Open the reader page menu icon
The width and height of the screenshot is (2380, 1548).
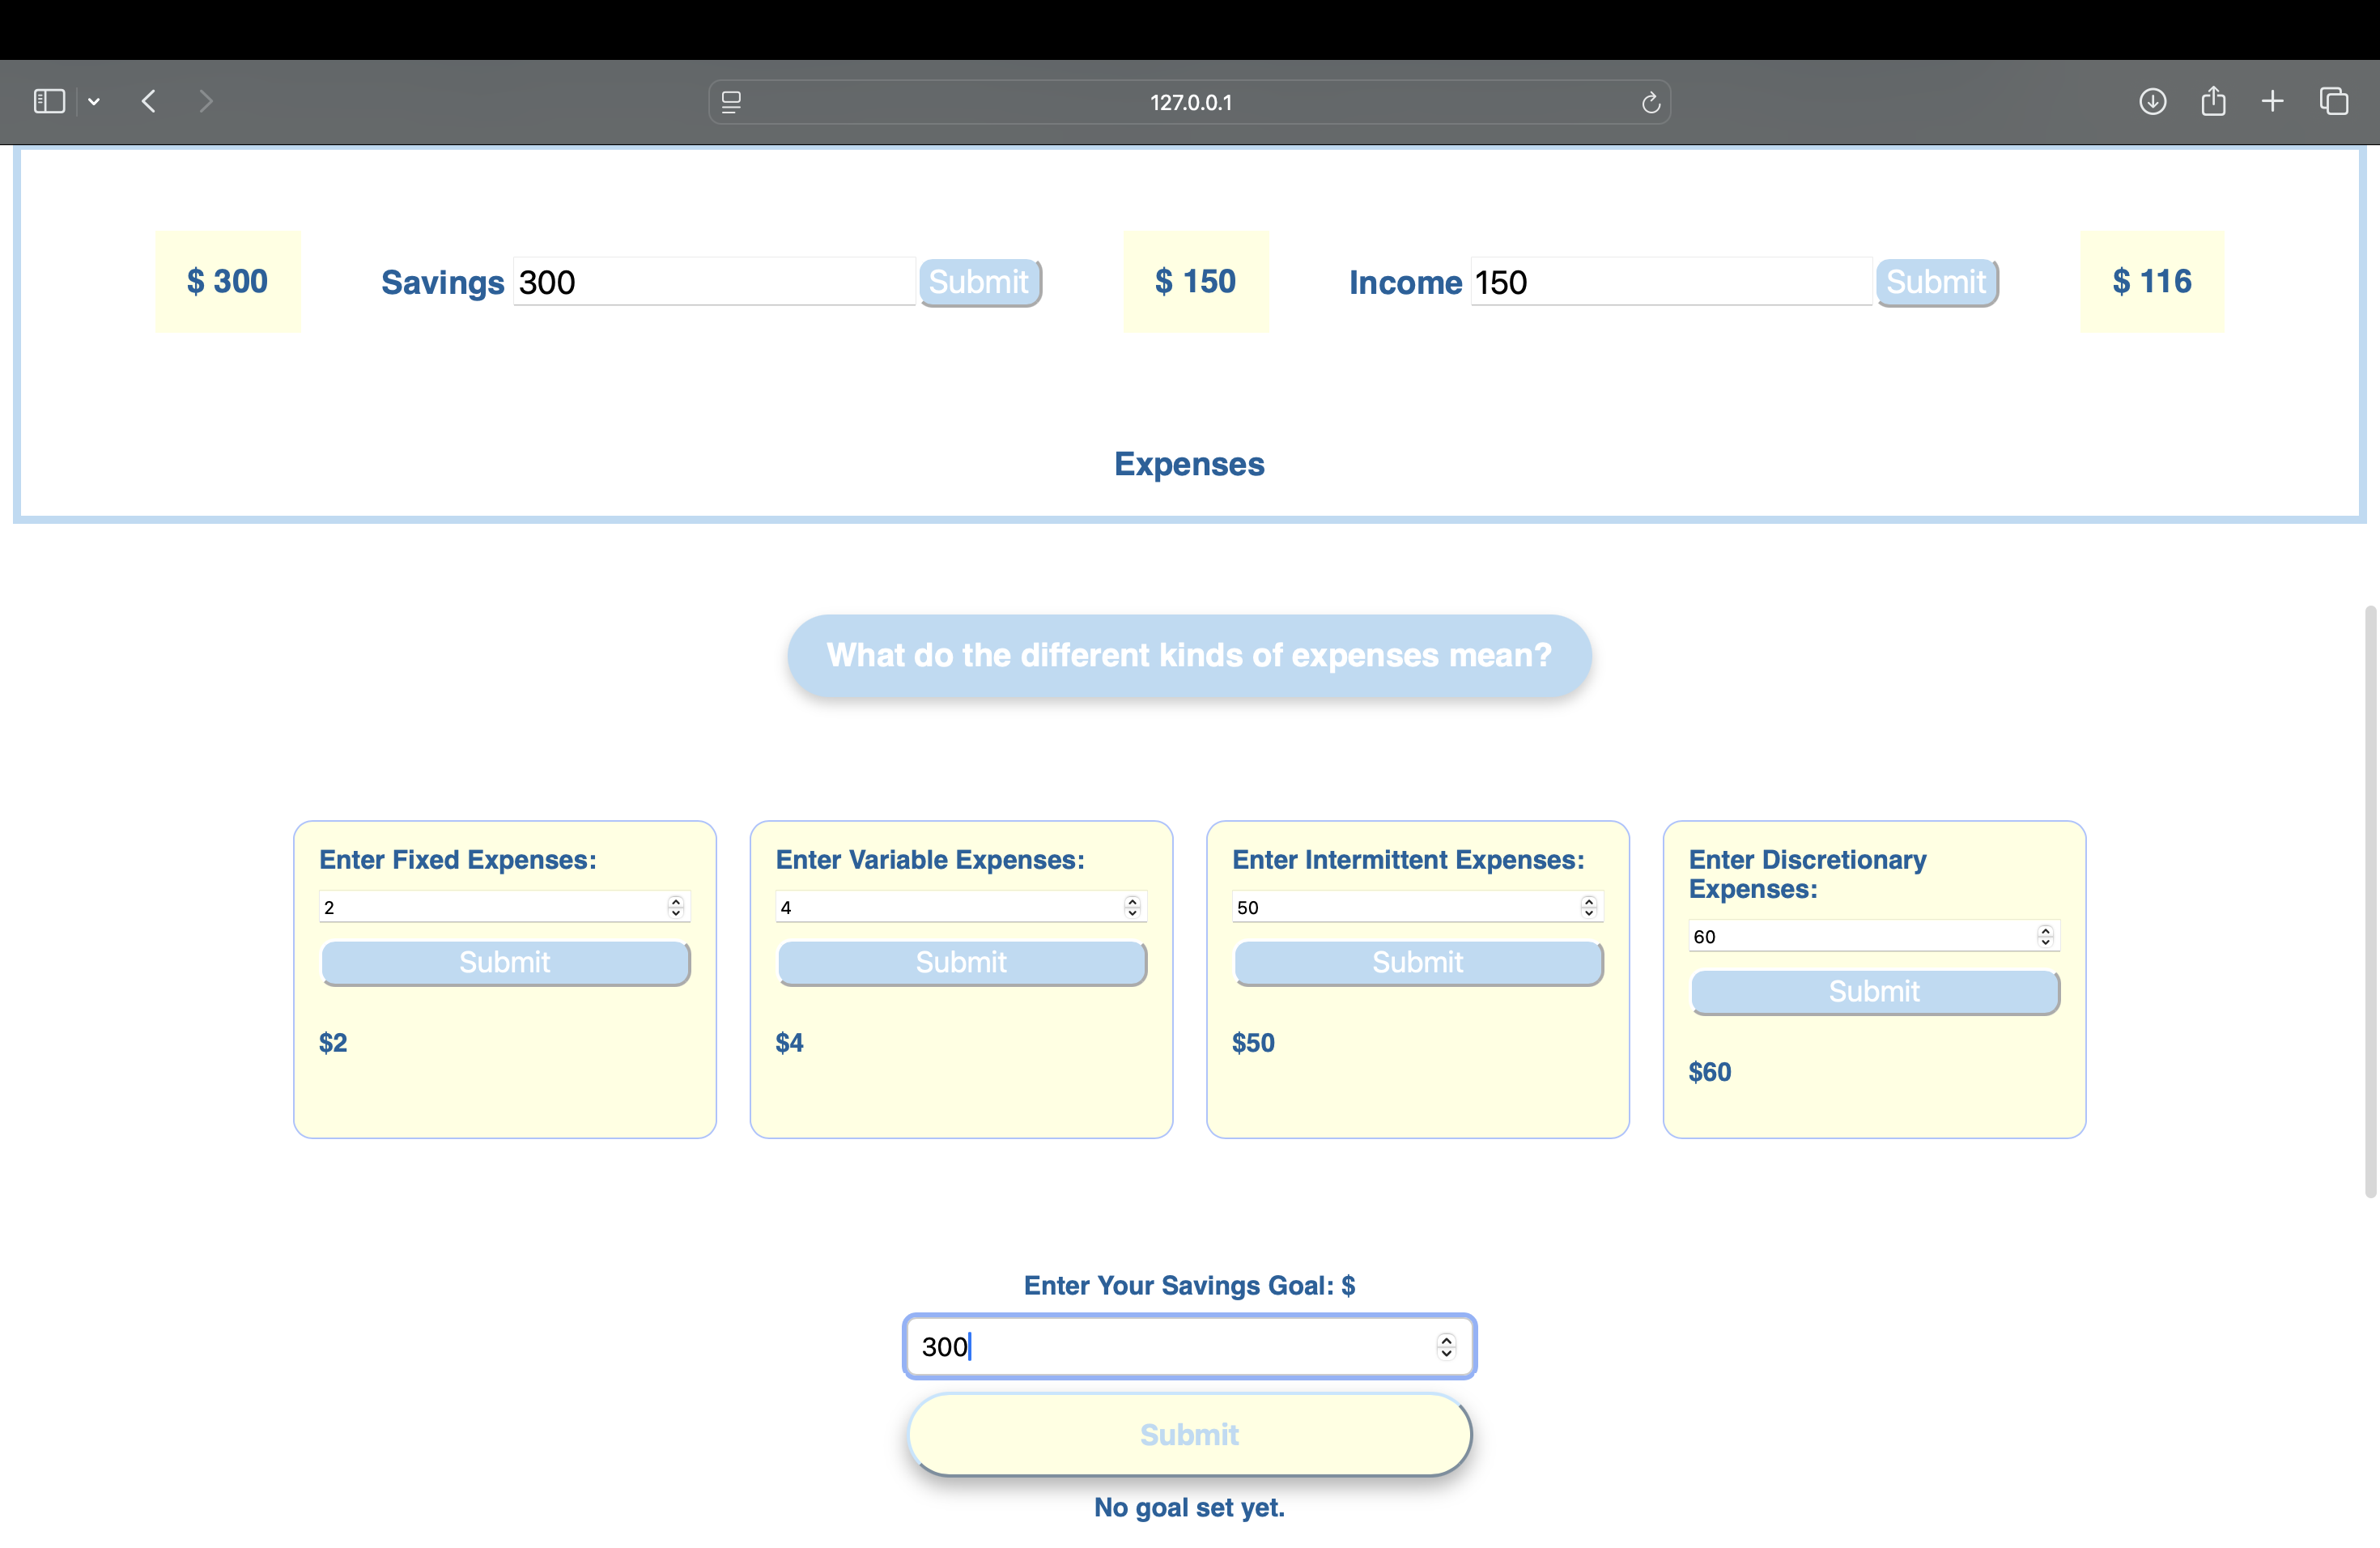point(731,102)
